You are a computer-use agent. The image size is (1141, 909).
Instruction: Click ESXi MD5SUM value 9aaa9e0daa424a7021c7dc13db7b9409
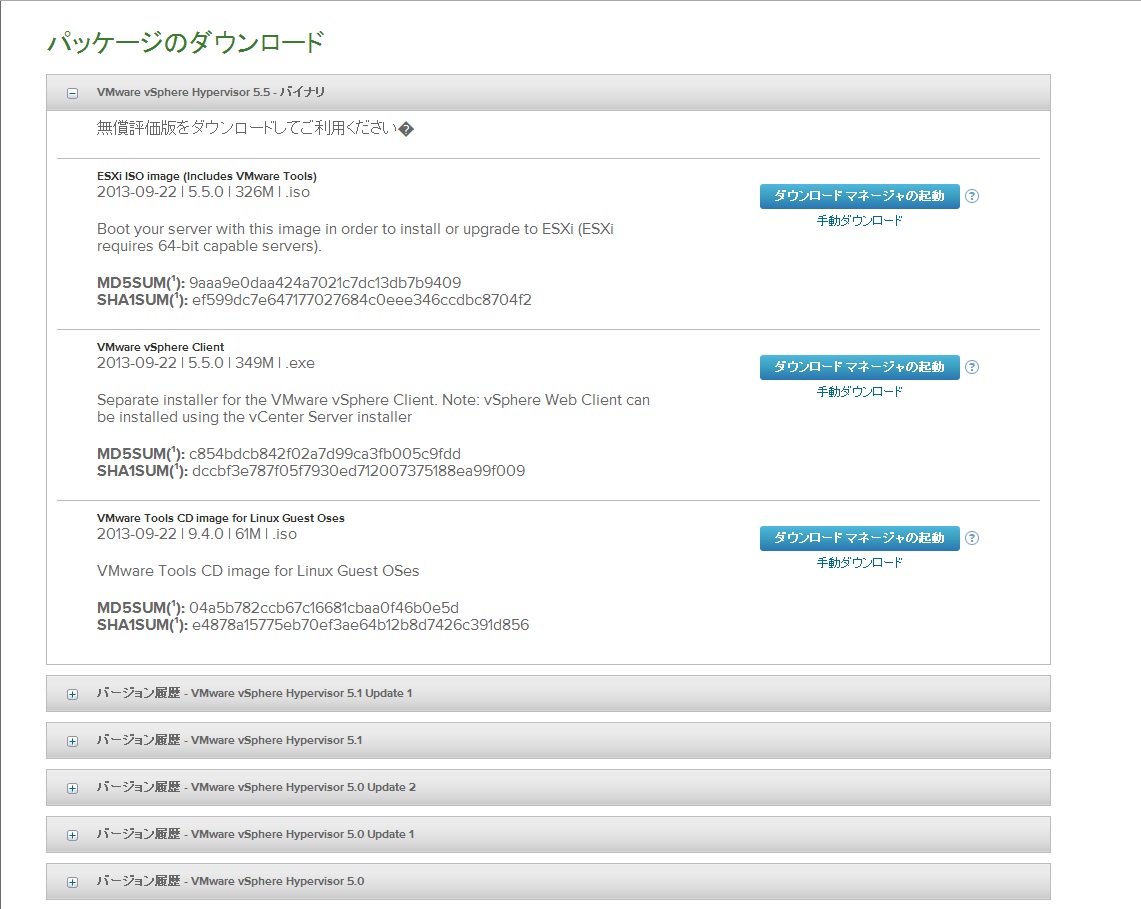325,282
